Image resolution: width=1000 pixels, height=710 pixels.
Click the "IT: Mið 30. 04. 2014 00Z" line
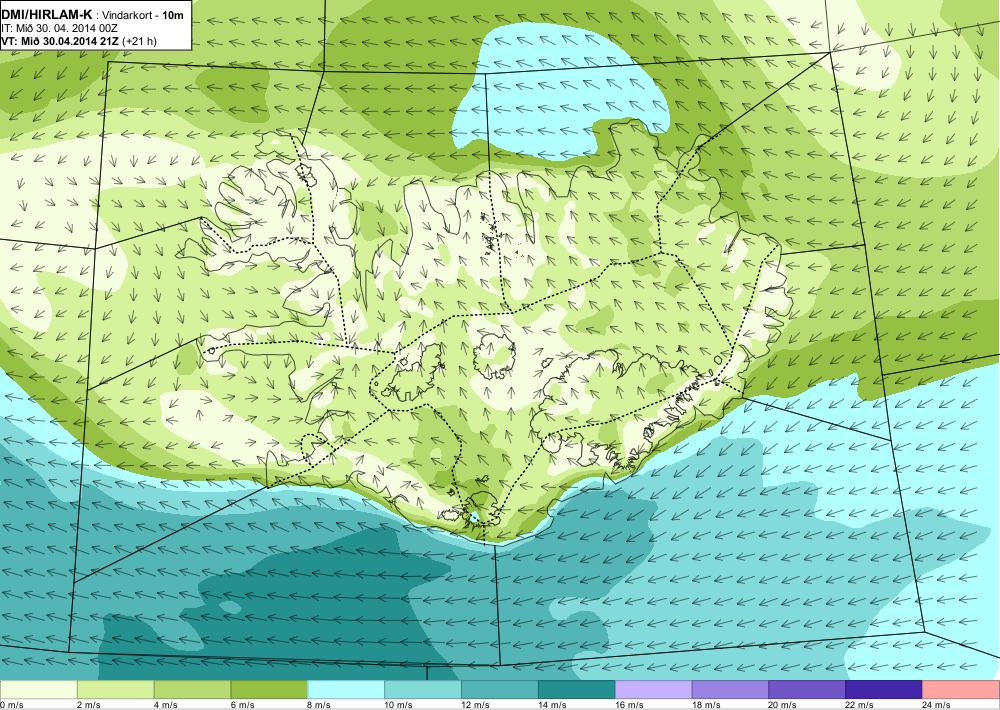59,29
